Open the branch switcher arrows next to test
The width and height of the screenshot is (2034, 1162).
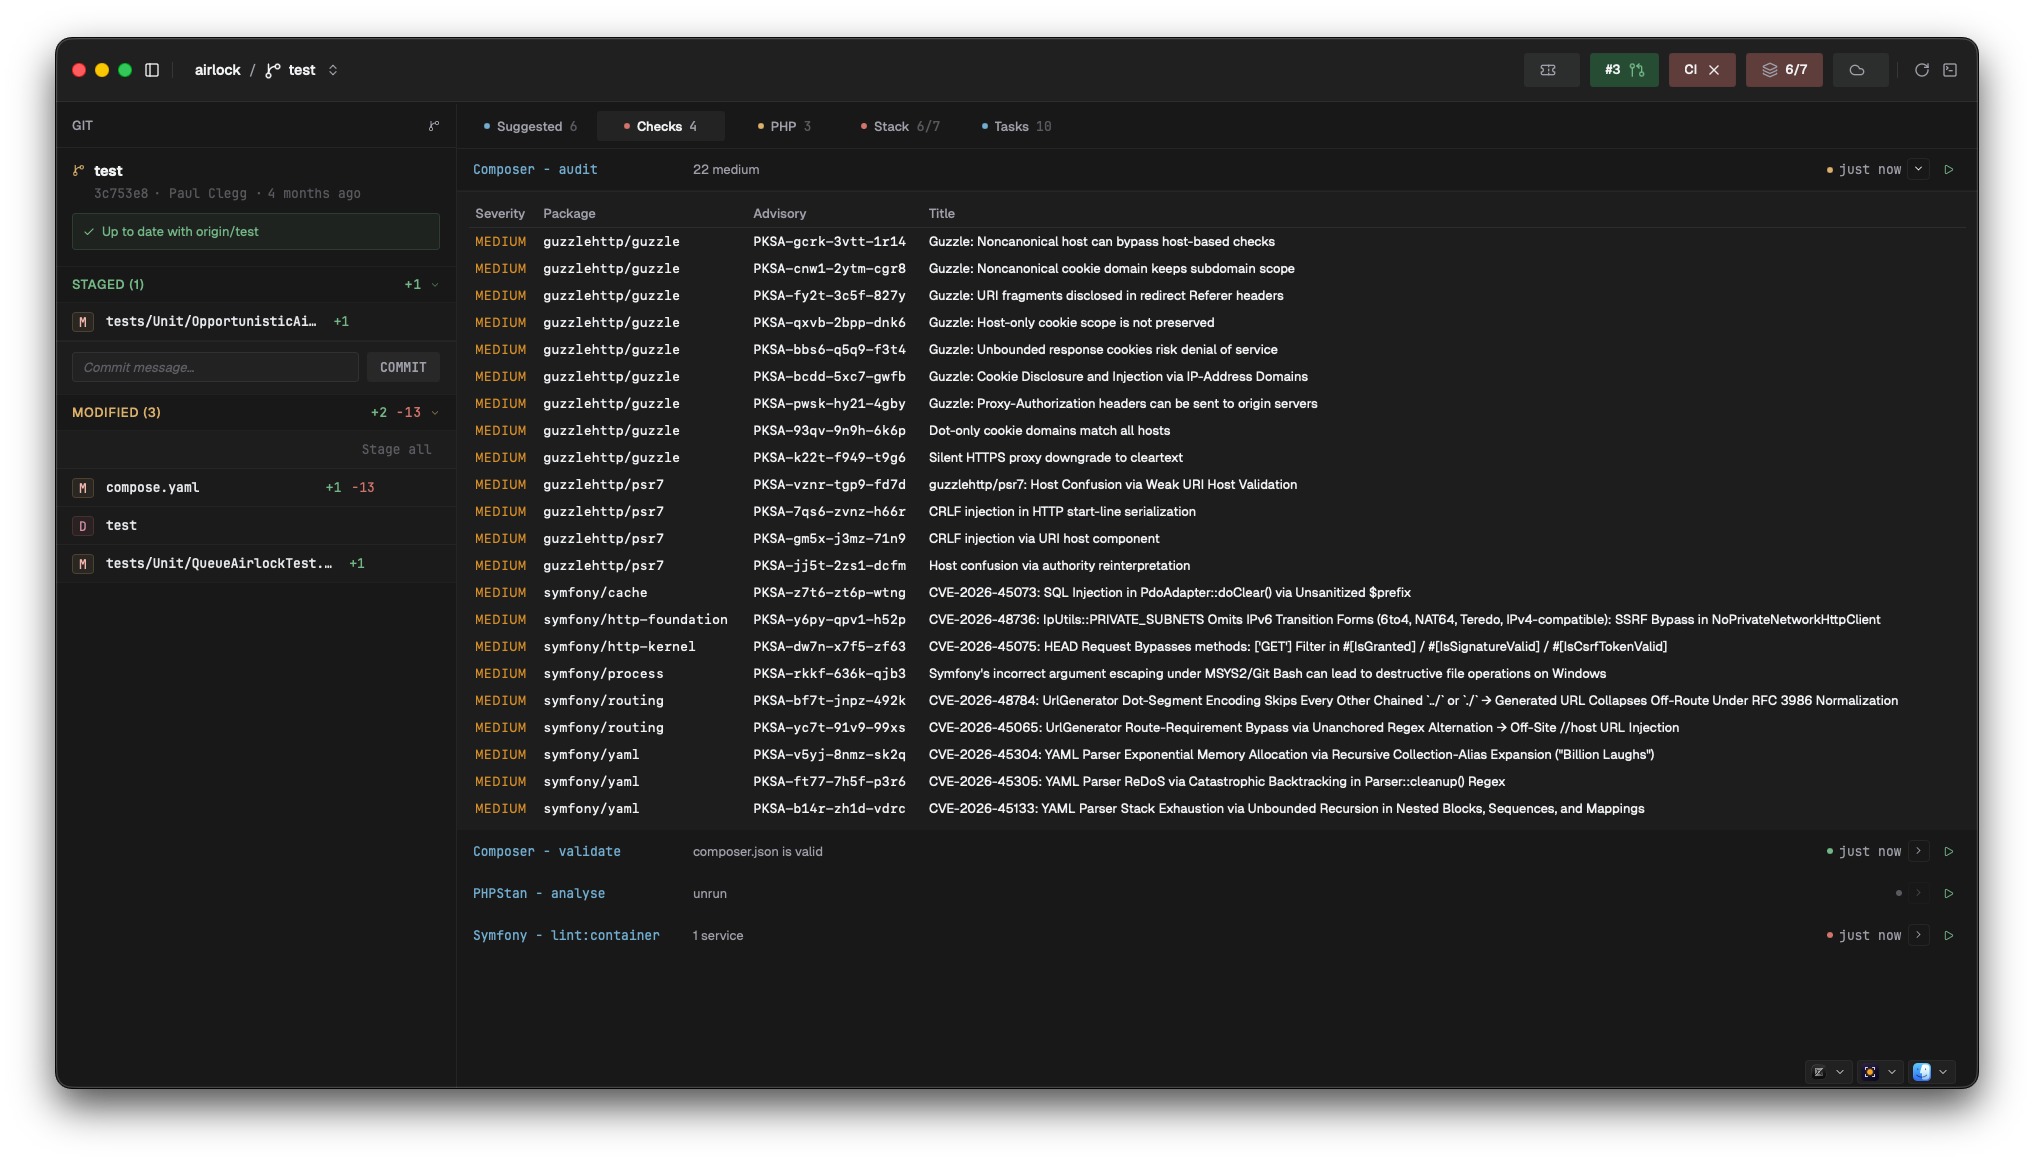pos(333,70)
